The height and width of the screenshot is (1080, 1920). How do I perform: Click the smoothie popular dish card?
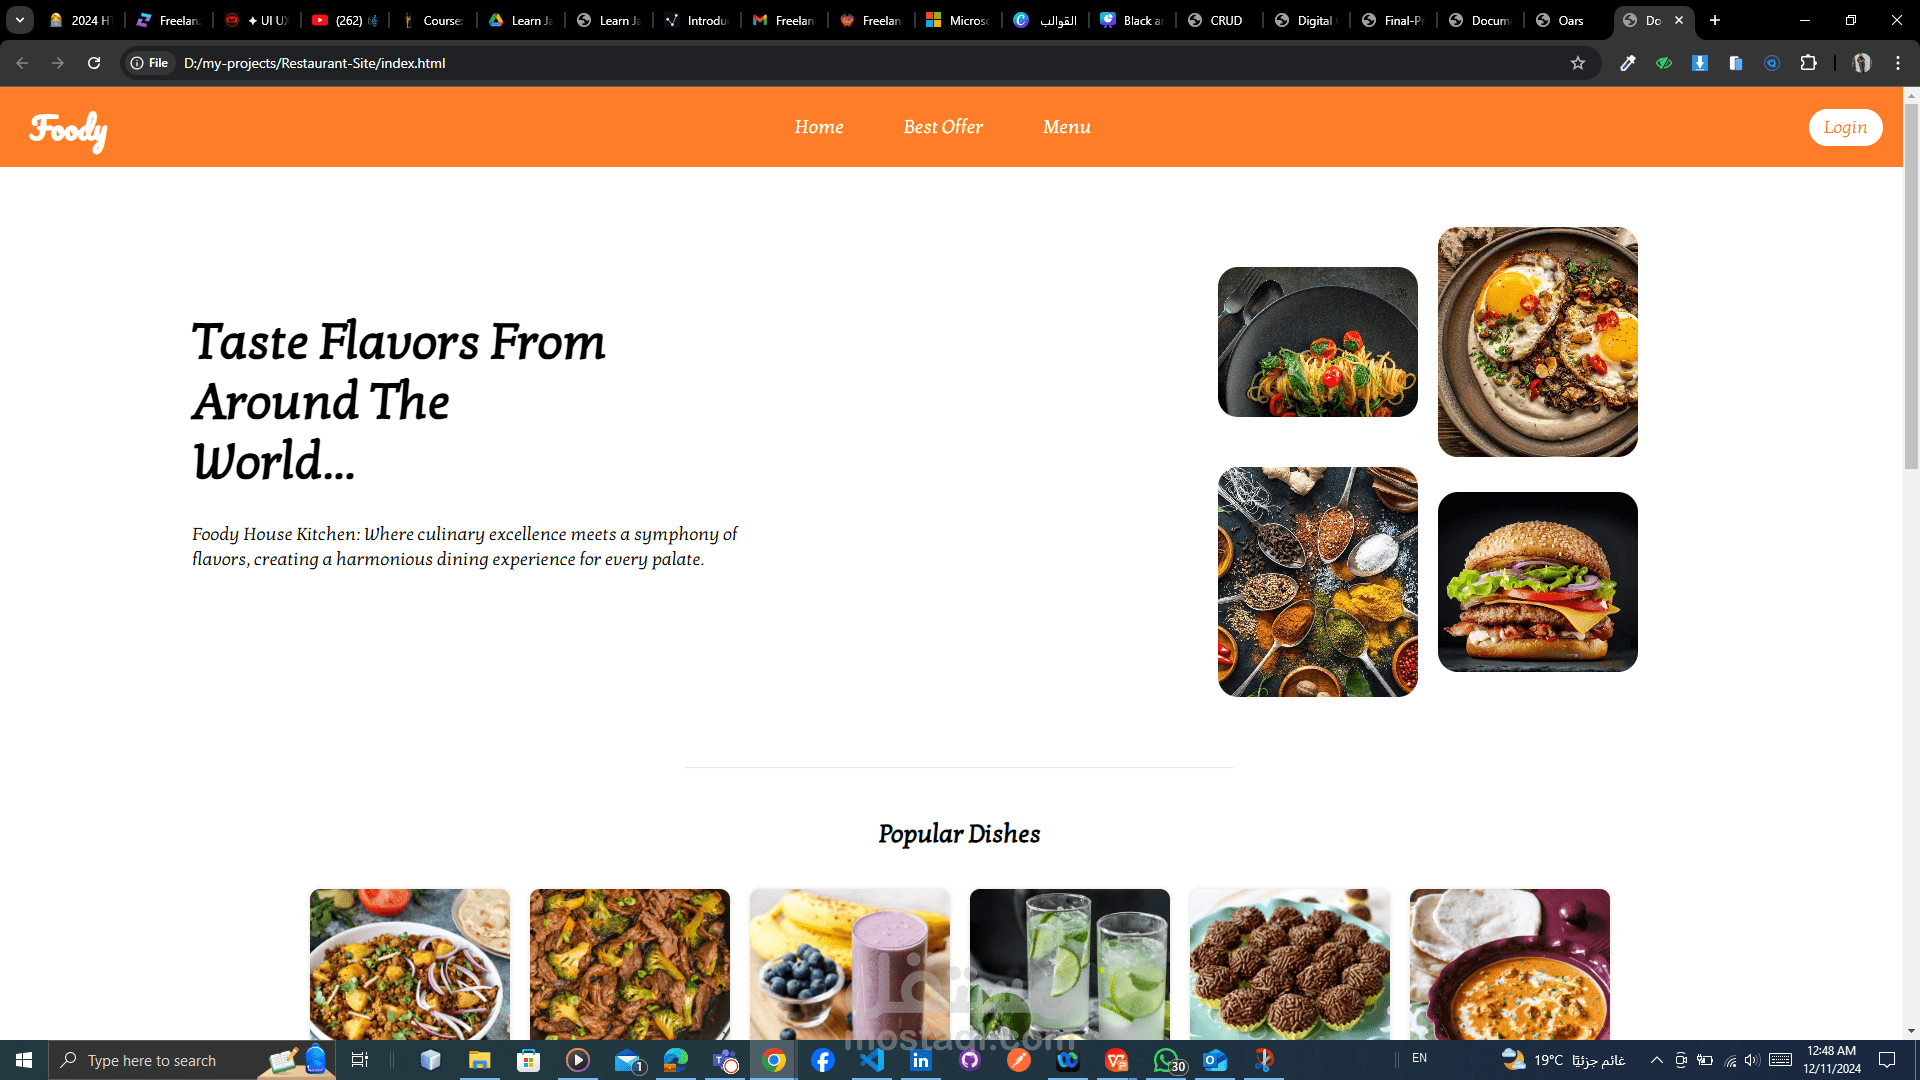pos(849,963)
